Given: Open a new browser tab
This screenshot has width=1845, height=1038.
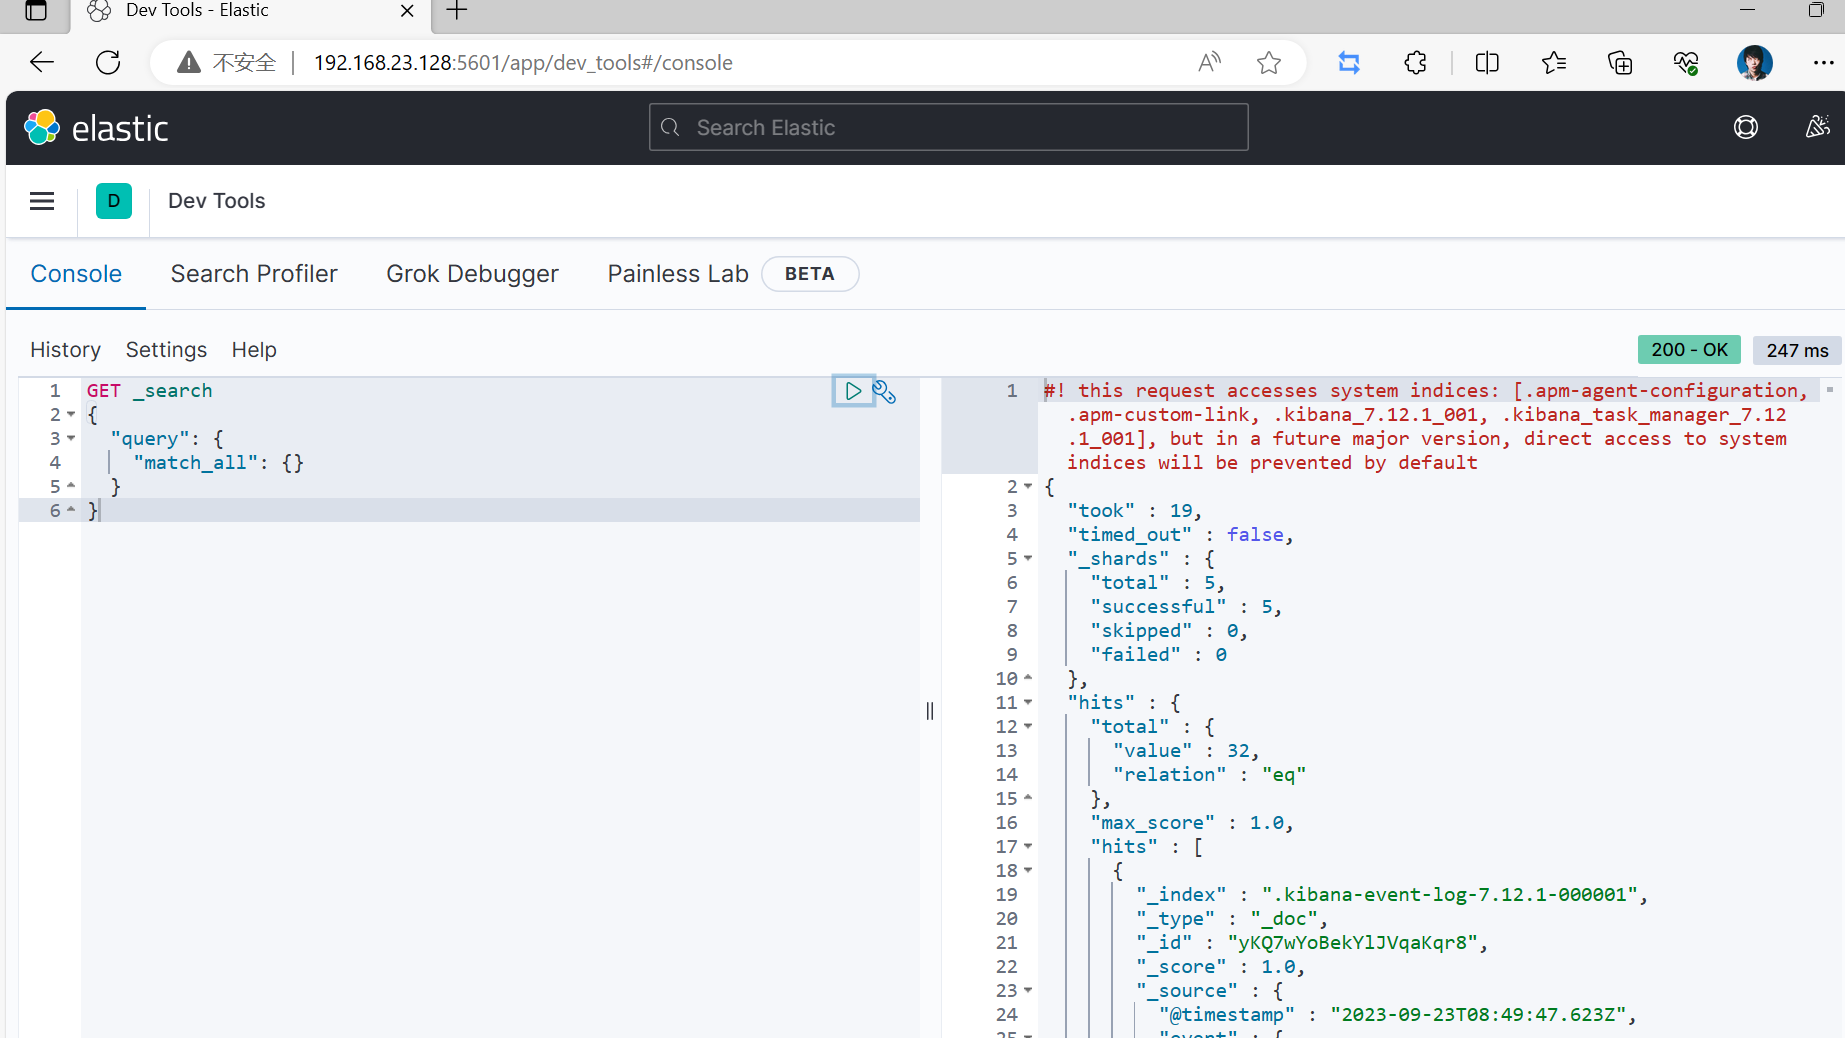Looking at the screenshot, I should pyautogui.click(x=457, y=11).
